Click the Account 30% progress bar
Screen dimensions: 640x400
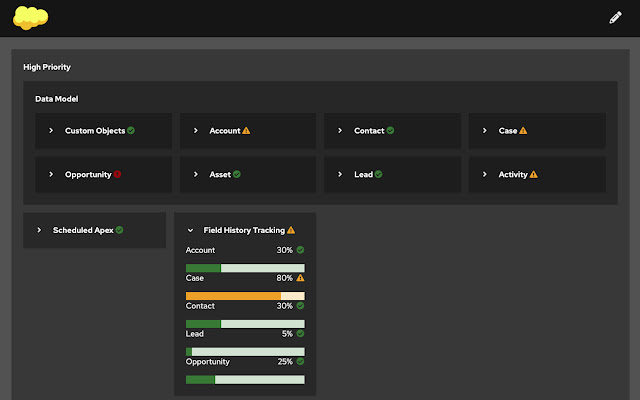point(245,268)
